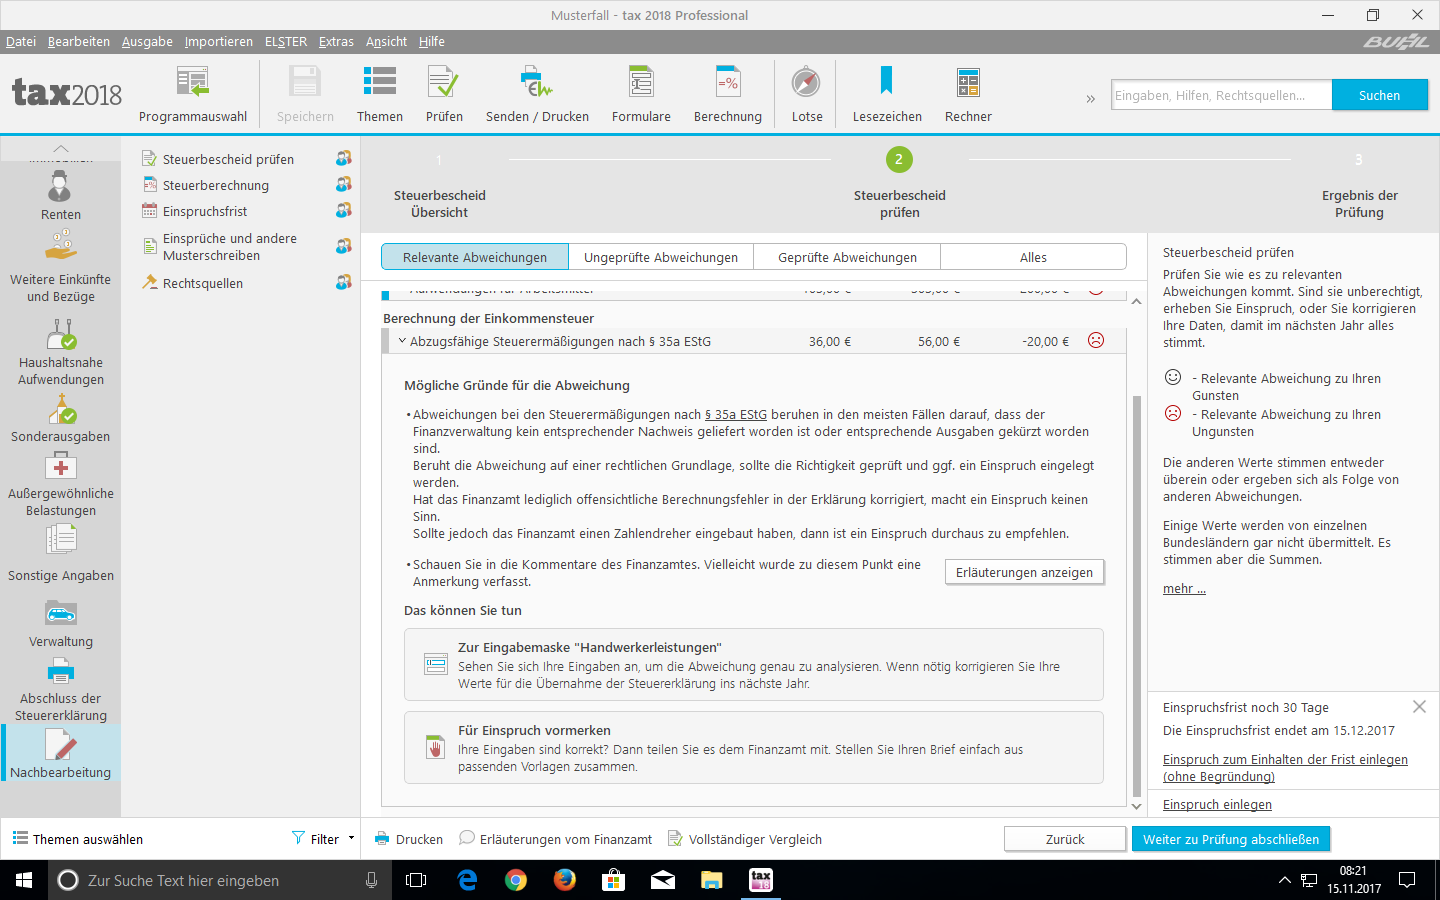Open the Datei menu
1440x900 pixels.
point(21,41)
